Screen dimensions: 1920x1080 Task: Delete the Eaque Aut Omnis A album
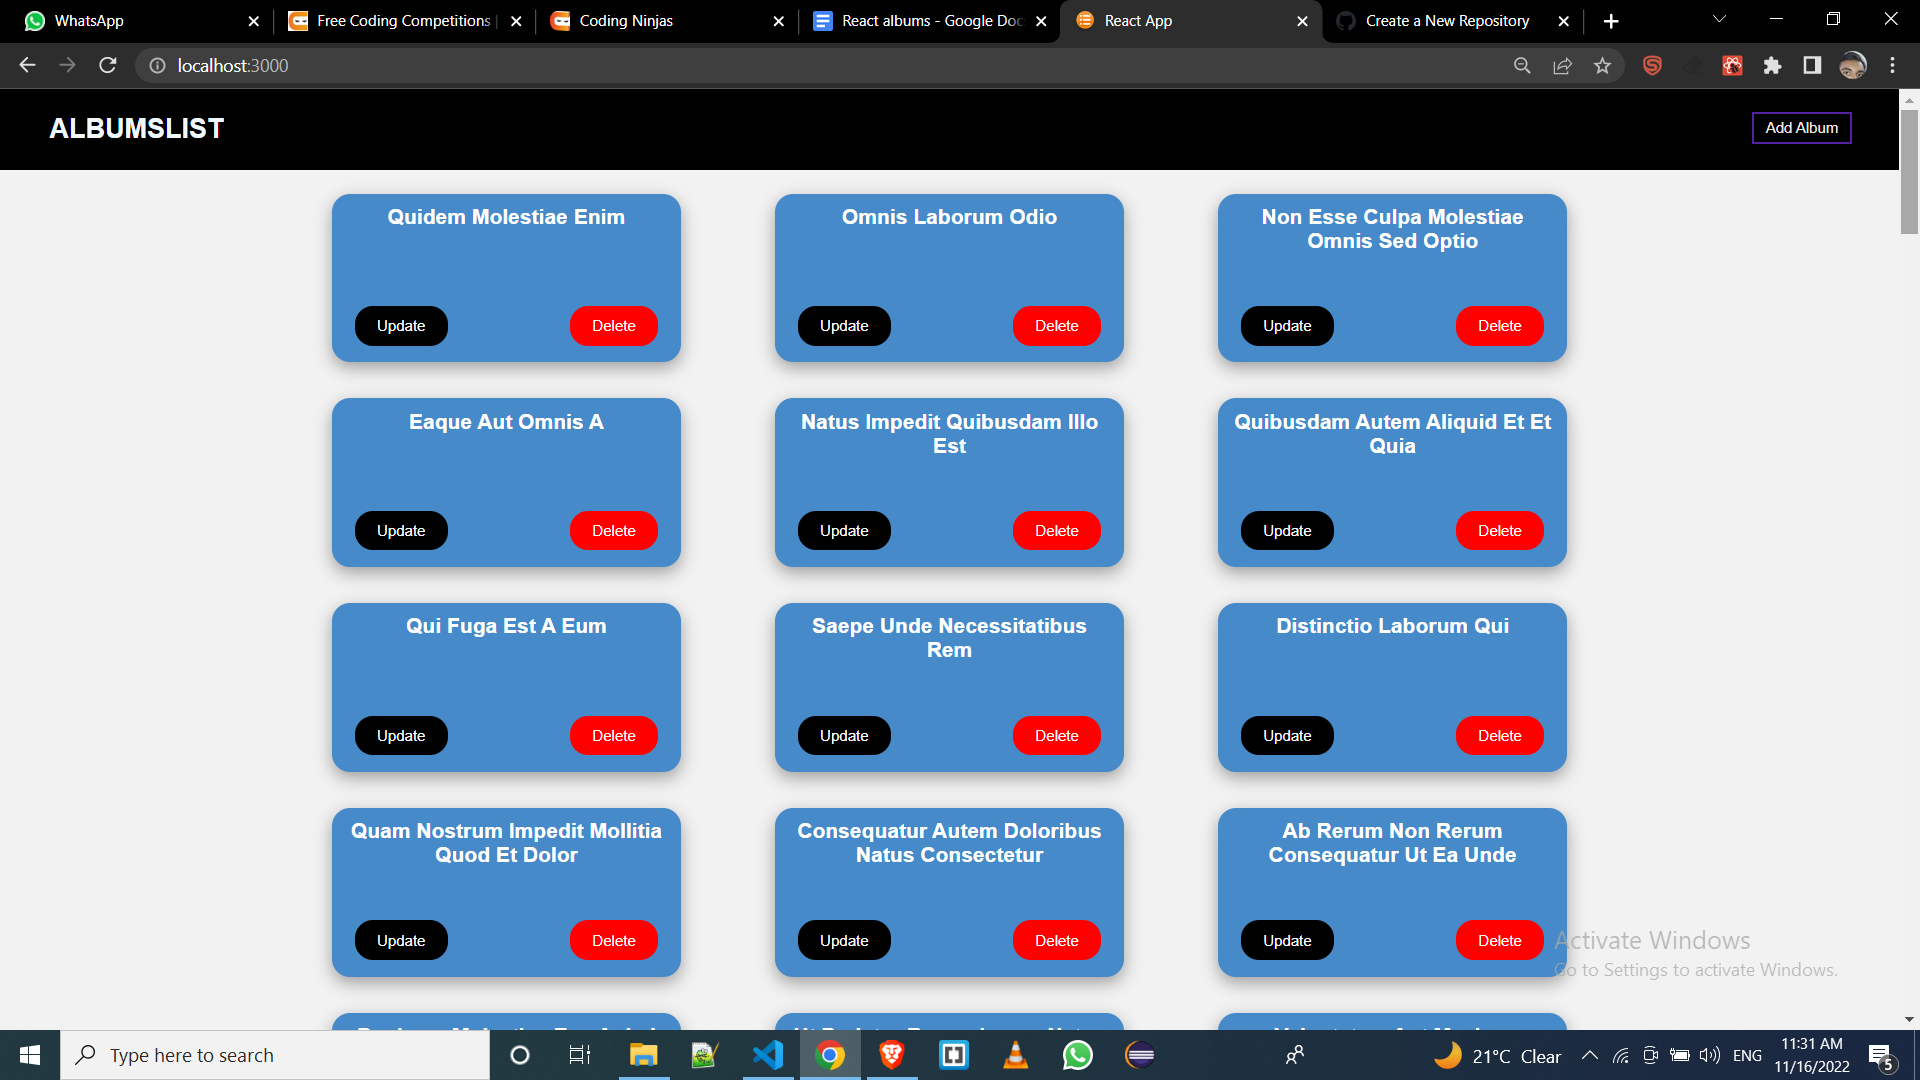pyautogui.click(x=613, y=531)
